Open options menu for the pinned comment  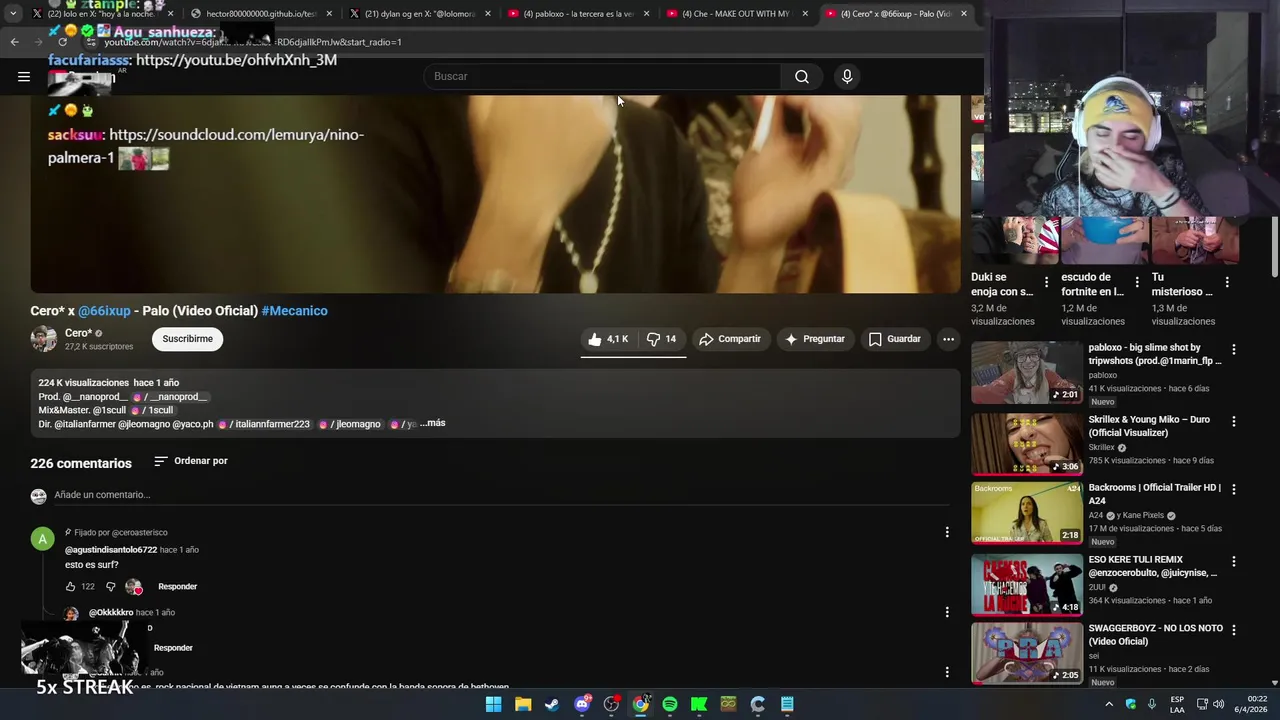pyautogui.click(x=947, y=532)
